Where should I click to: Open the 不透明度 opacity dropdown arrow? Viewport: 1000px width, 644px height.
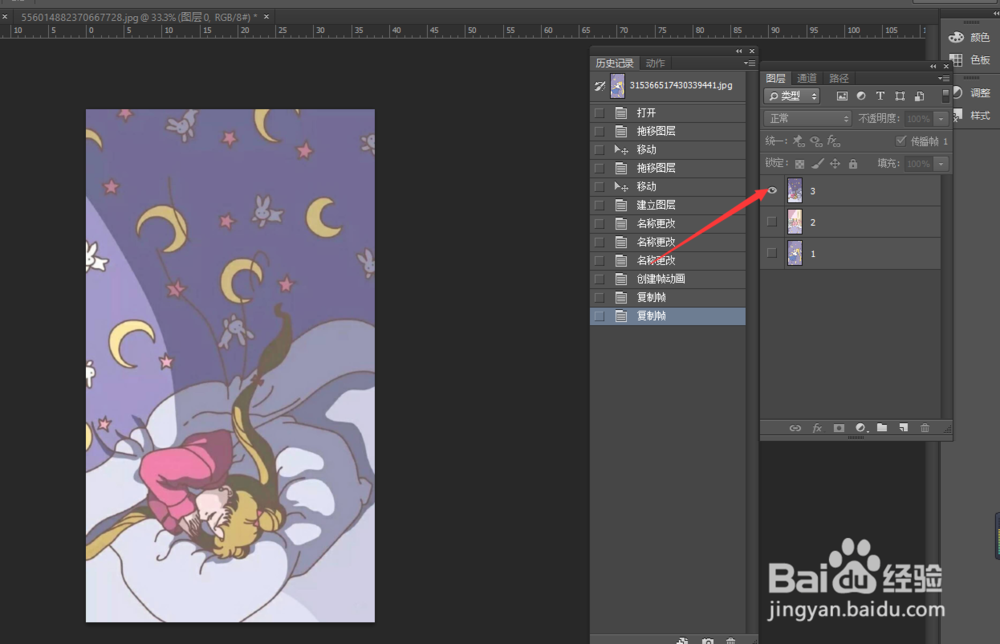click(x=941, y=119)
